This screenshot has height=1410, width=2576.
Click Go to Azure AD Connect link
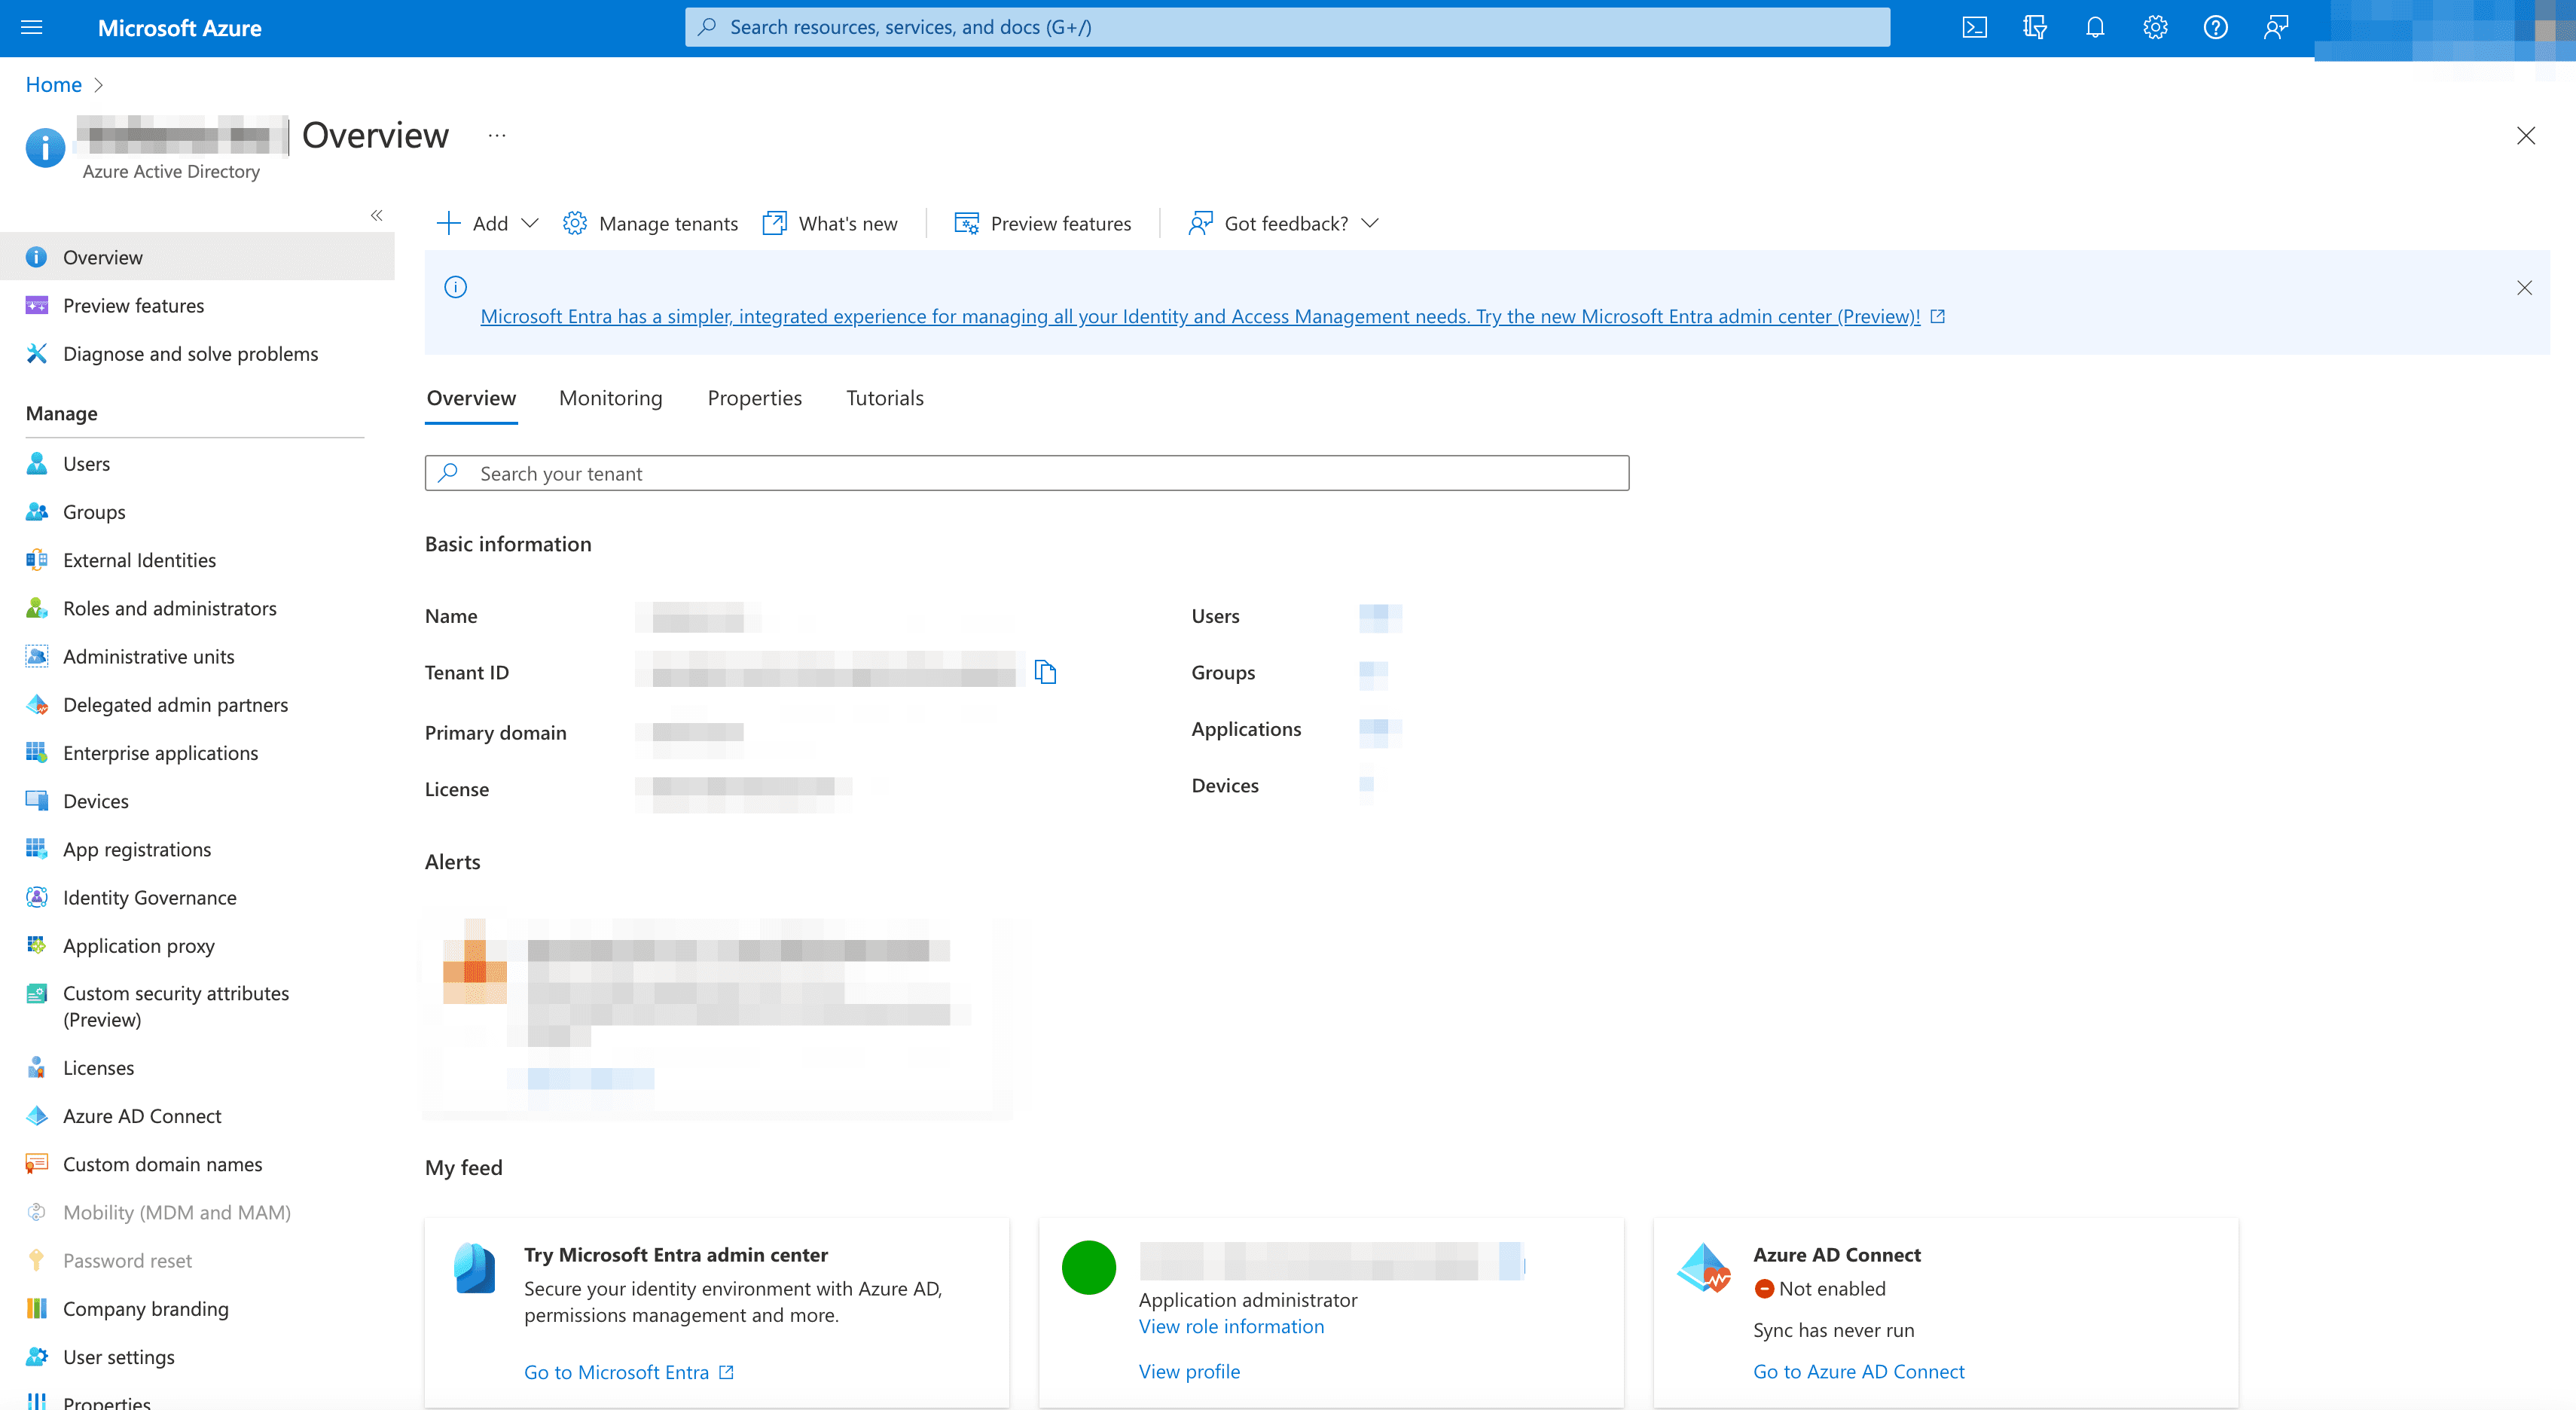1859,1372
